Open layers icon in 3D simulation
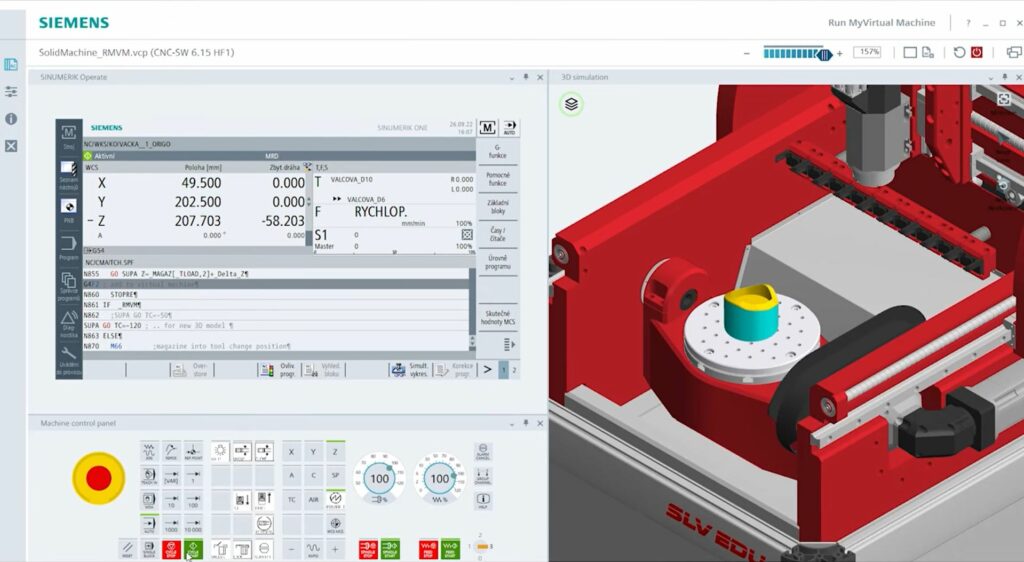Viewport: 1024px width, 562px height. (571, 104)
